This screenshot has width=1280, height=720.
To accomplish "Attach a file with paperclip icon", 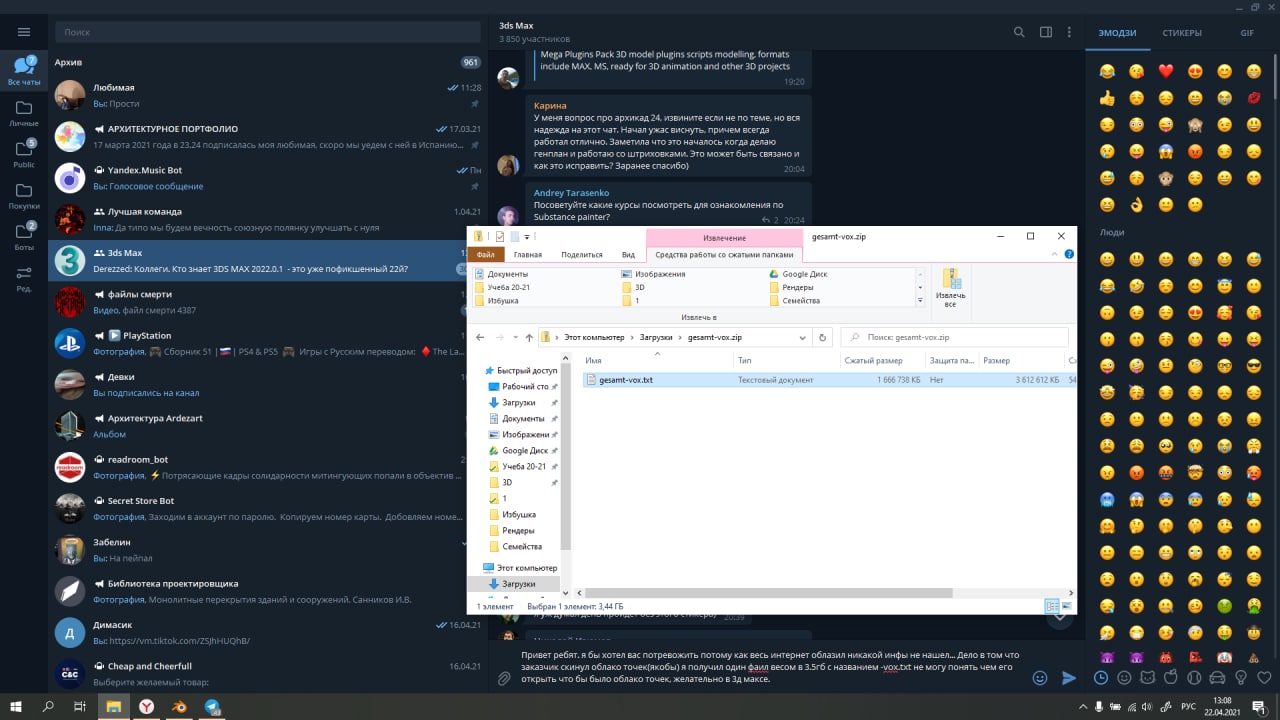I will [504, 678].
